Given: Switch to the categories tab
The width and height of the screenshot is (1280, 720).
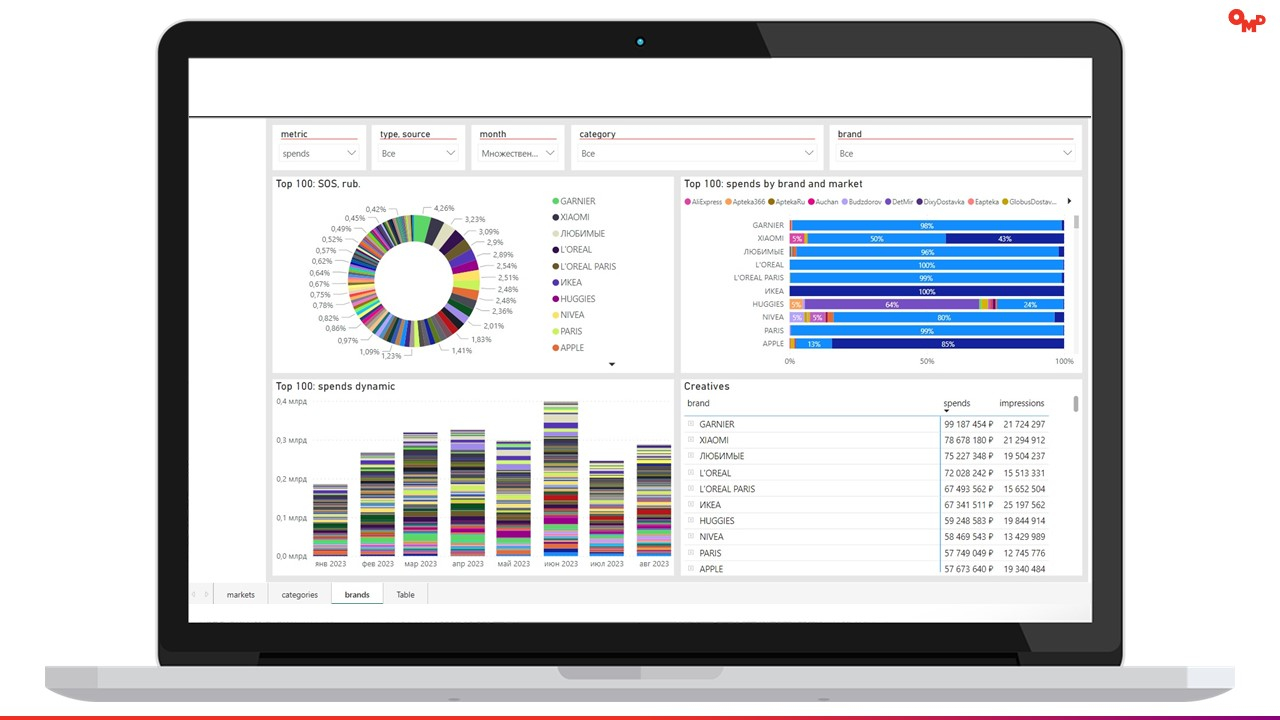Looking at the screenshot, I should pyautogui.click(x=300, y=594).
